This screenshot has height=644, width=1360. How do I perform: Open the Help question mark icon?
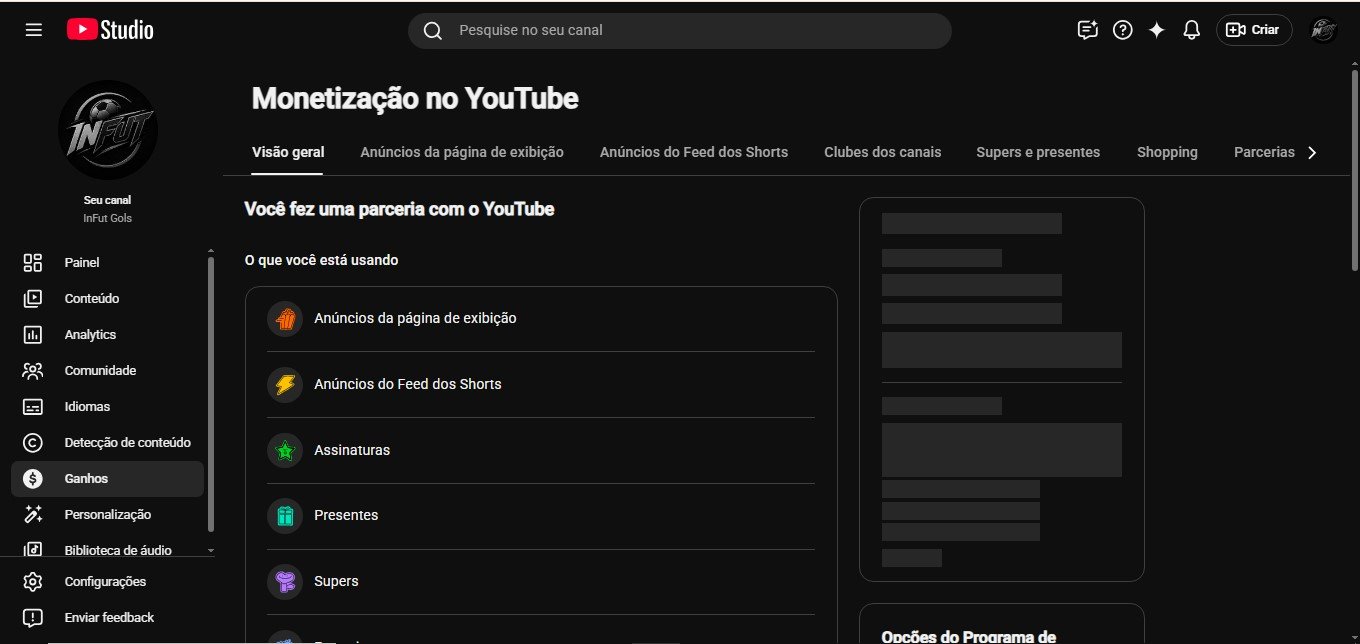[x=1123, y=30]
